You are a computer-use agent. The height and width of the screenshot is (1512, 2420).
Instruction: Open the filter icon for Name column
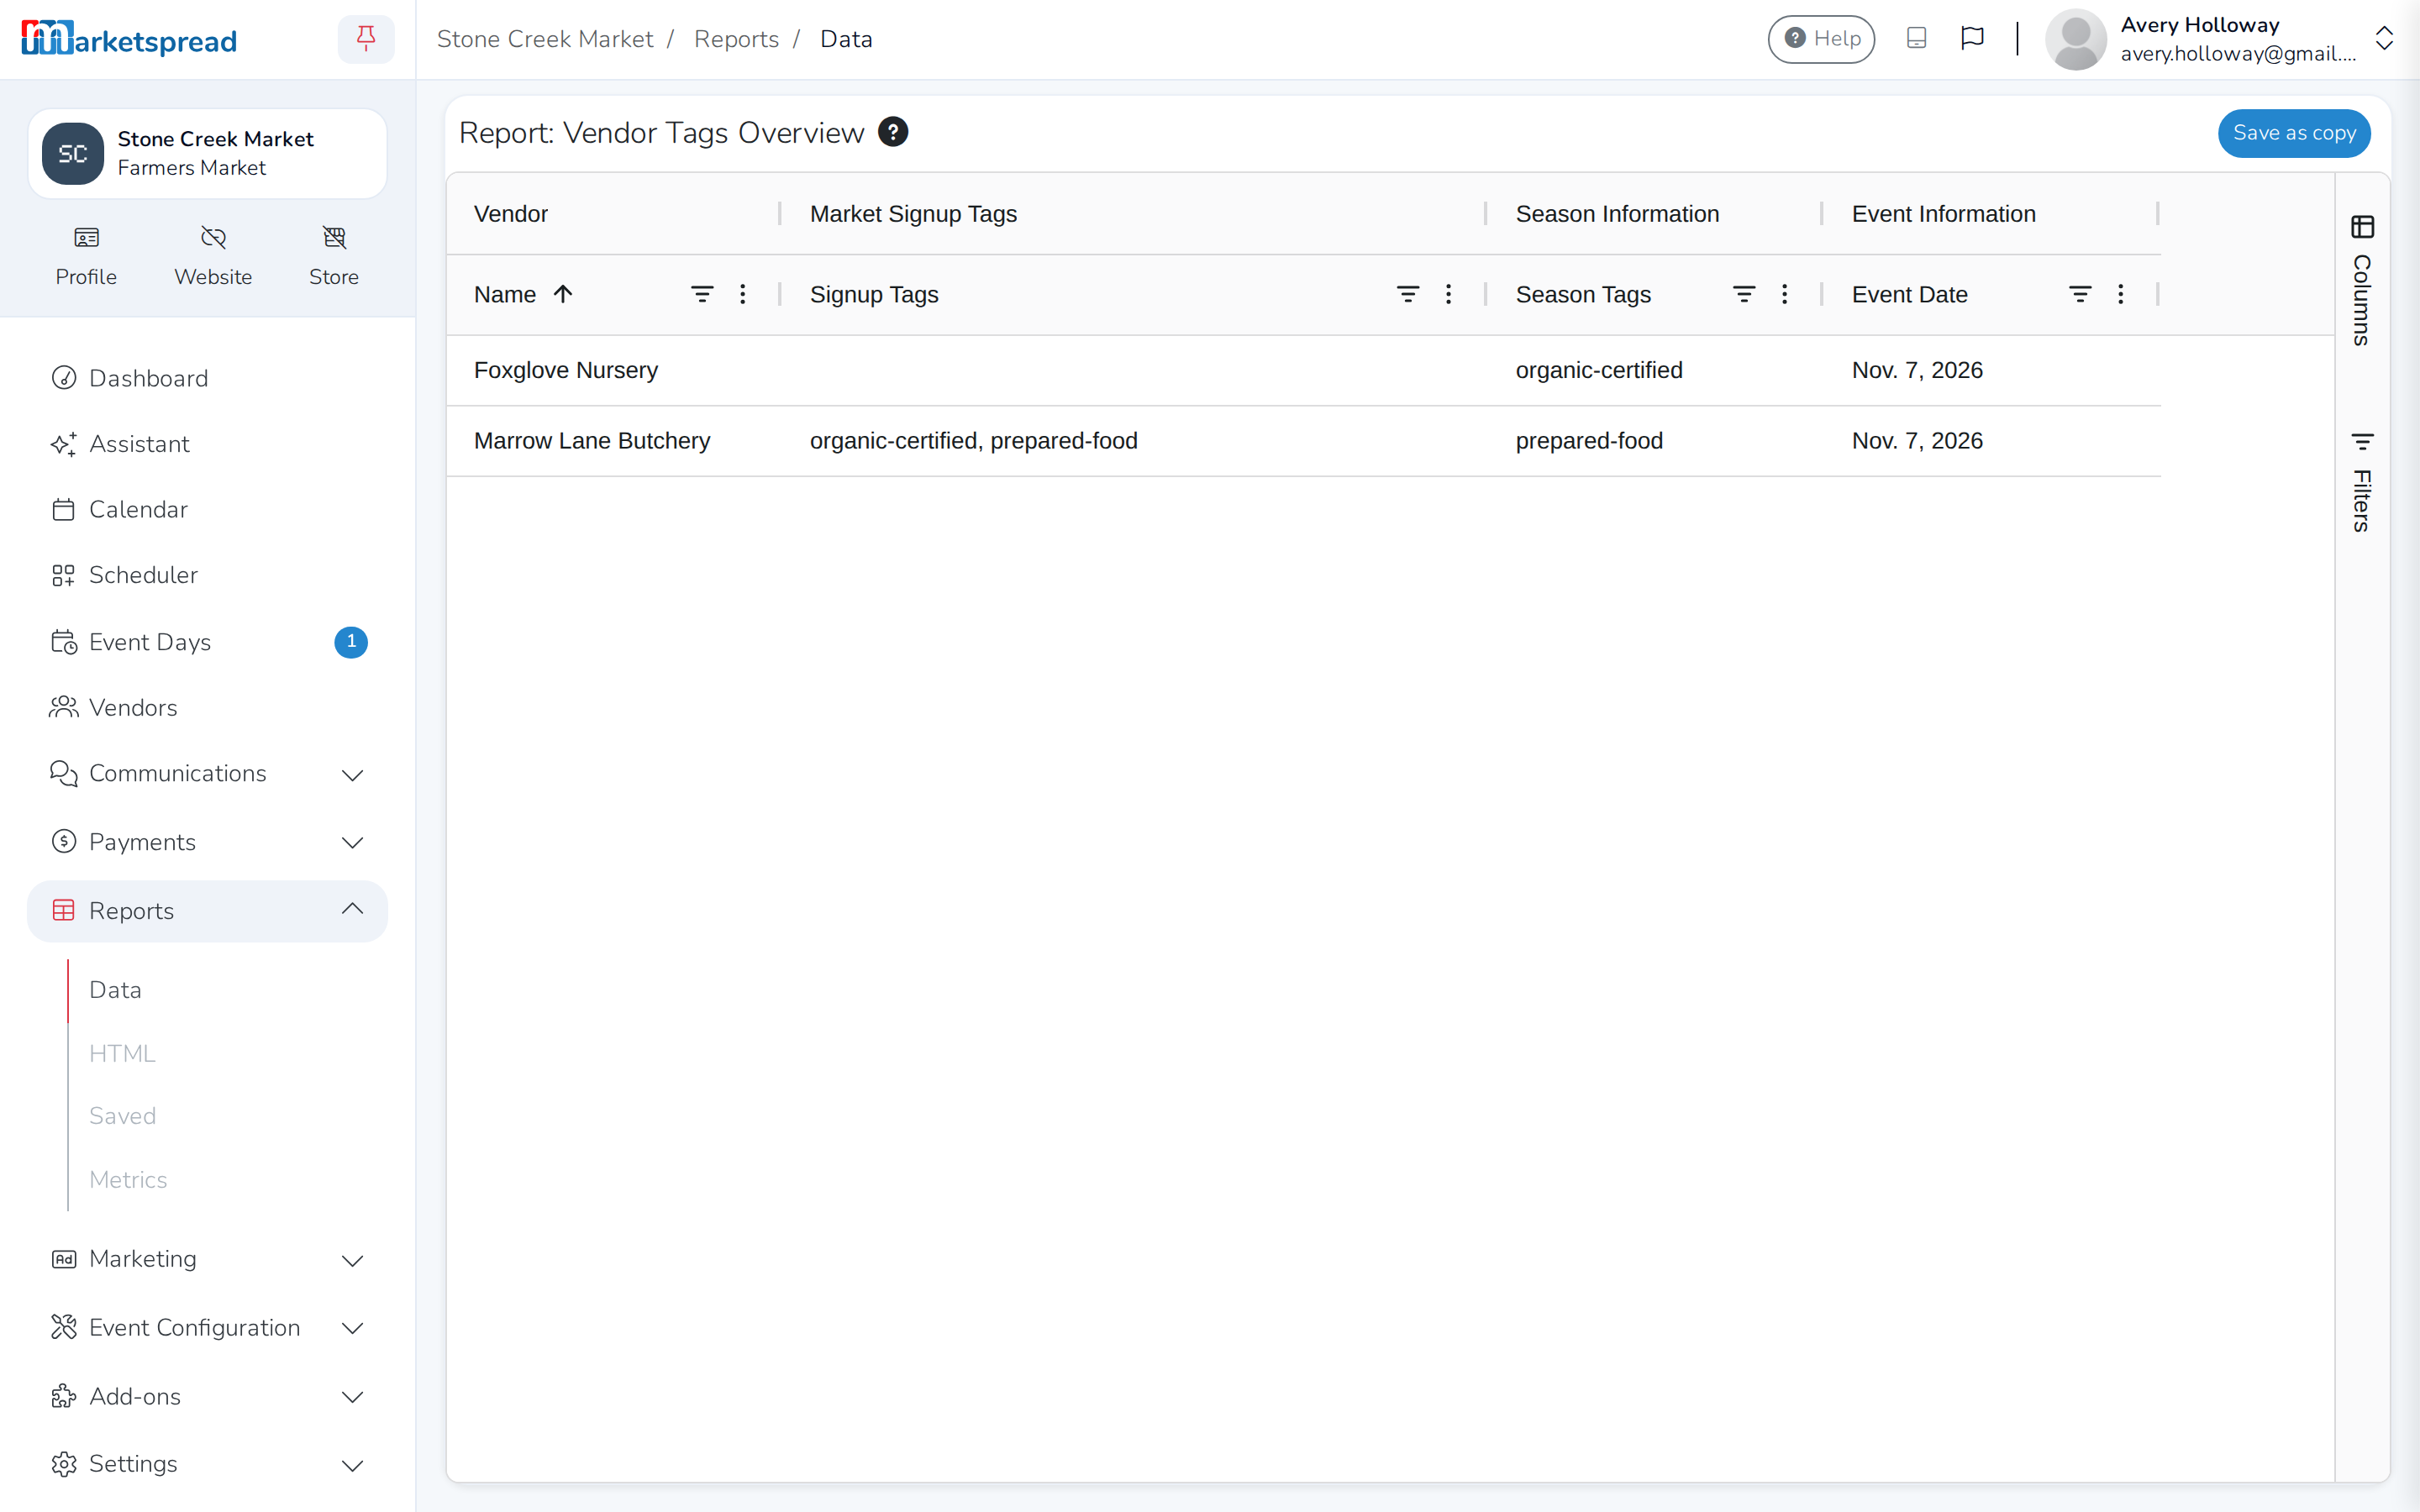click(x=702, y=294)
